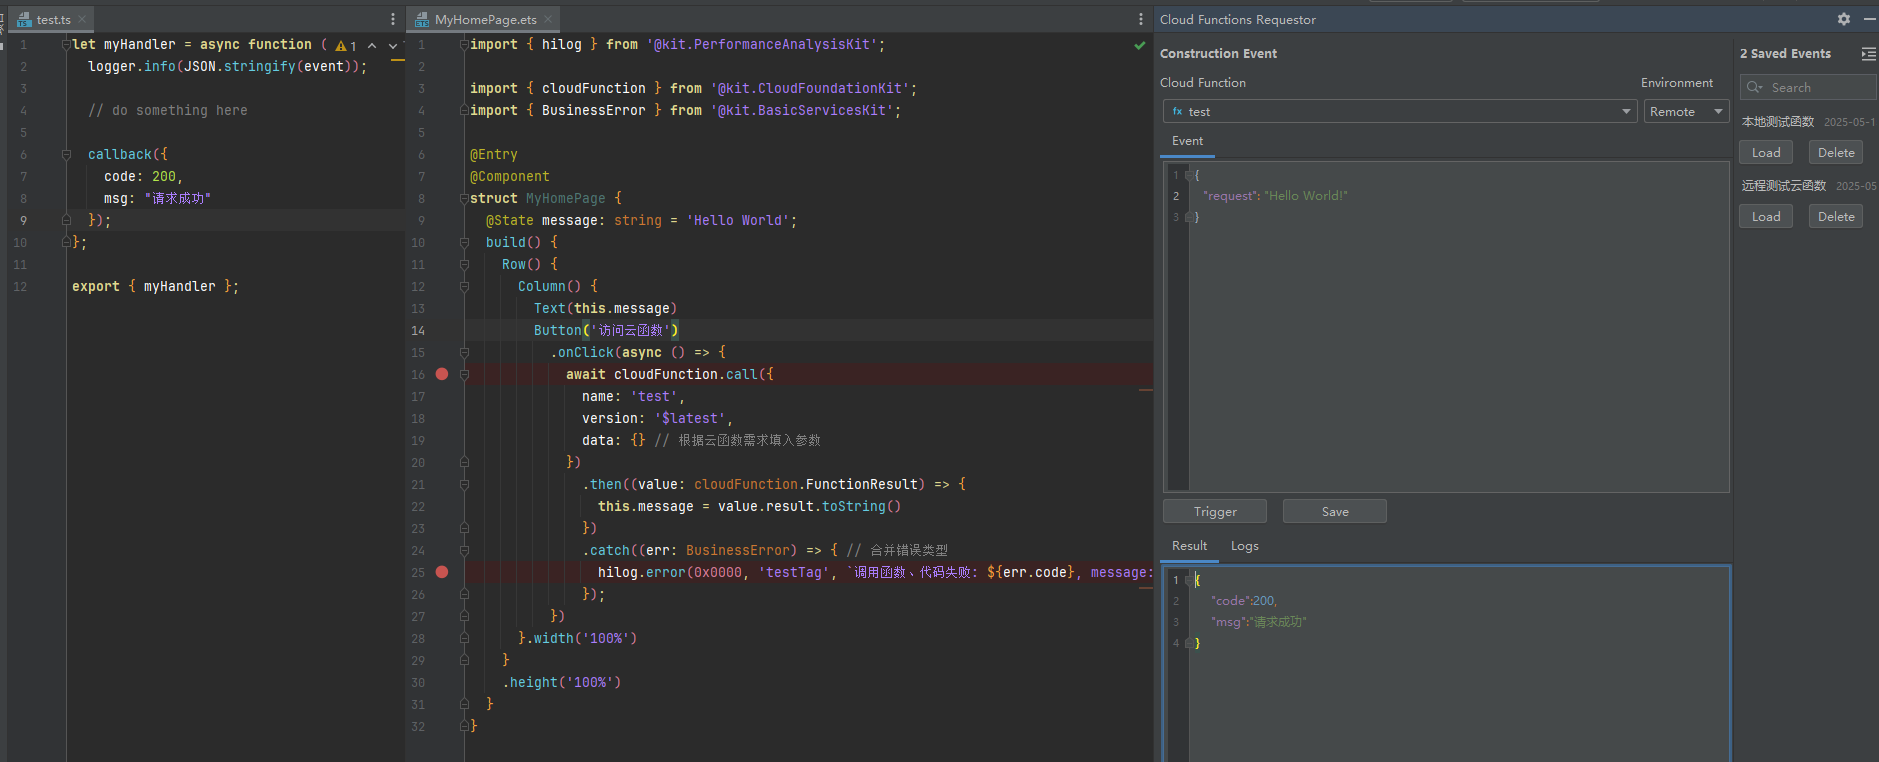Open Cloud Functions Requestor settings gear
Viewport: 1879px width, 762px height.
click(1844, 19)
